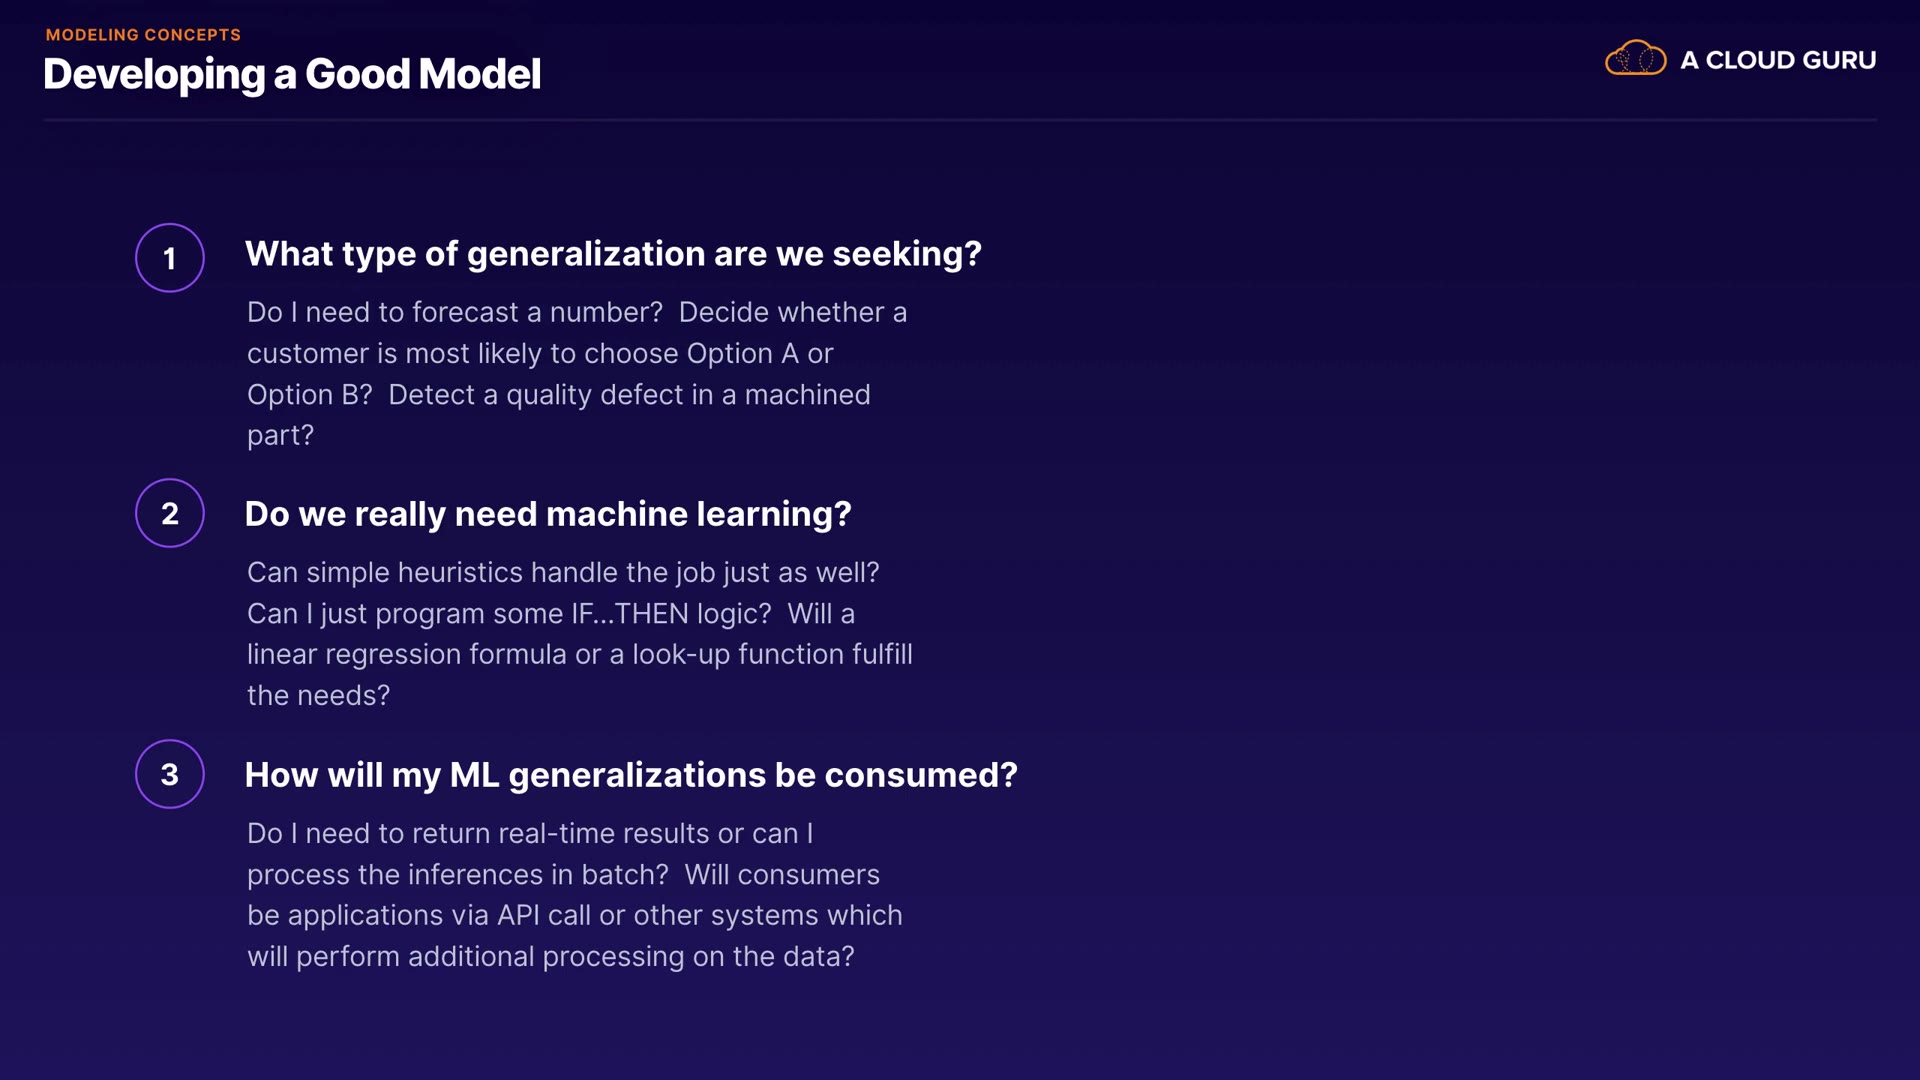Click the MODELING CONCEPTS section label
Screen dimensions: 1920x1080
click(143, 35)
